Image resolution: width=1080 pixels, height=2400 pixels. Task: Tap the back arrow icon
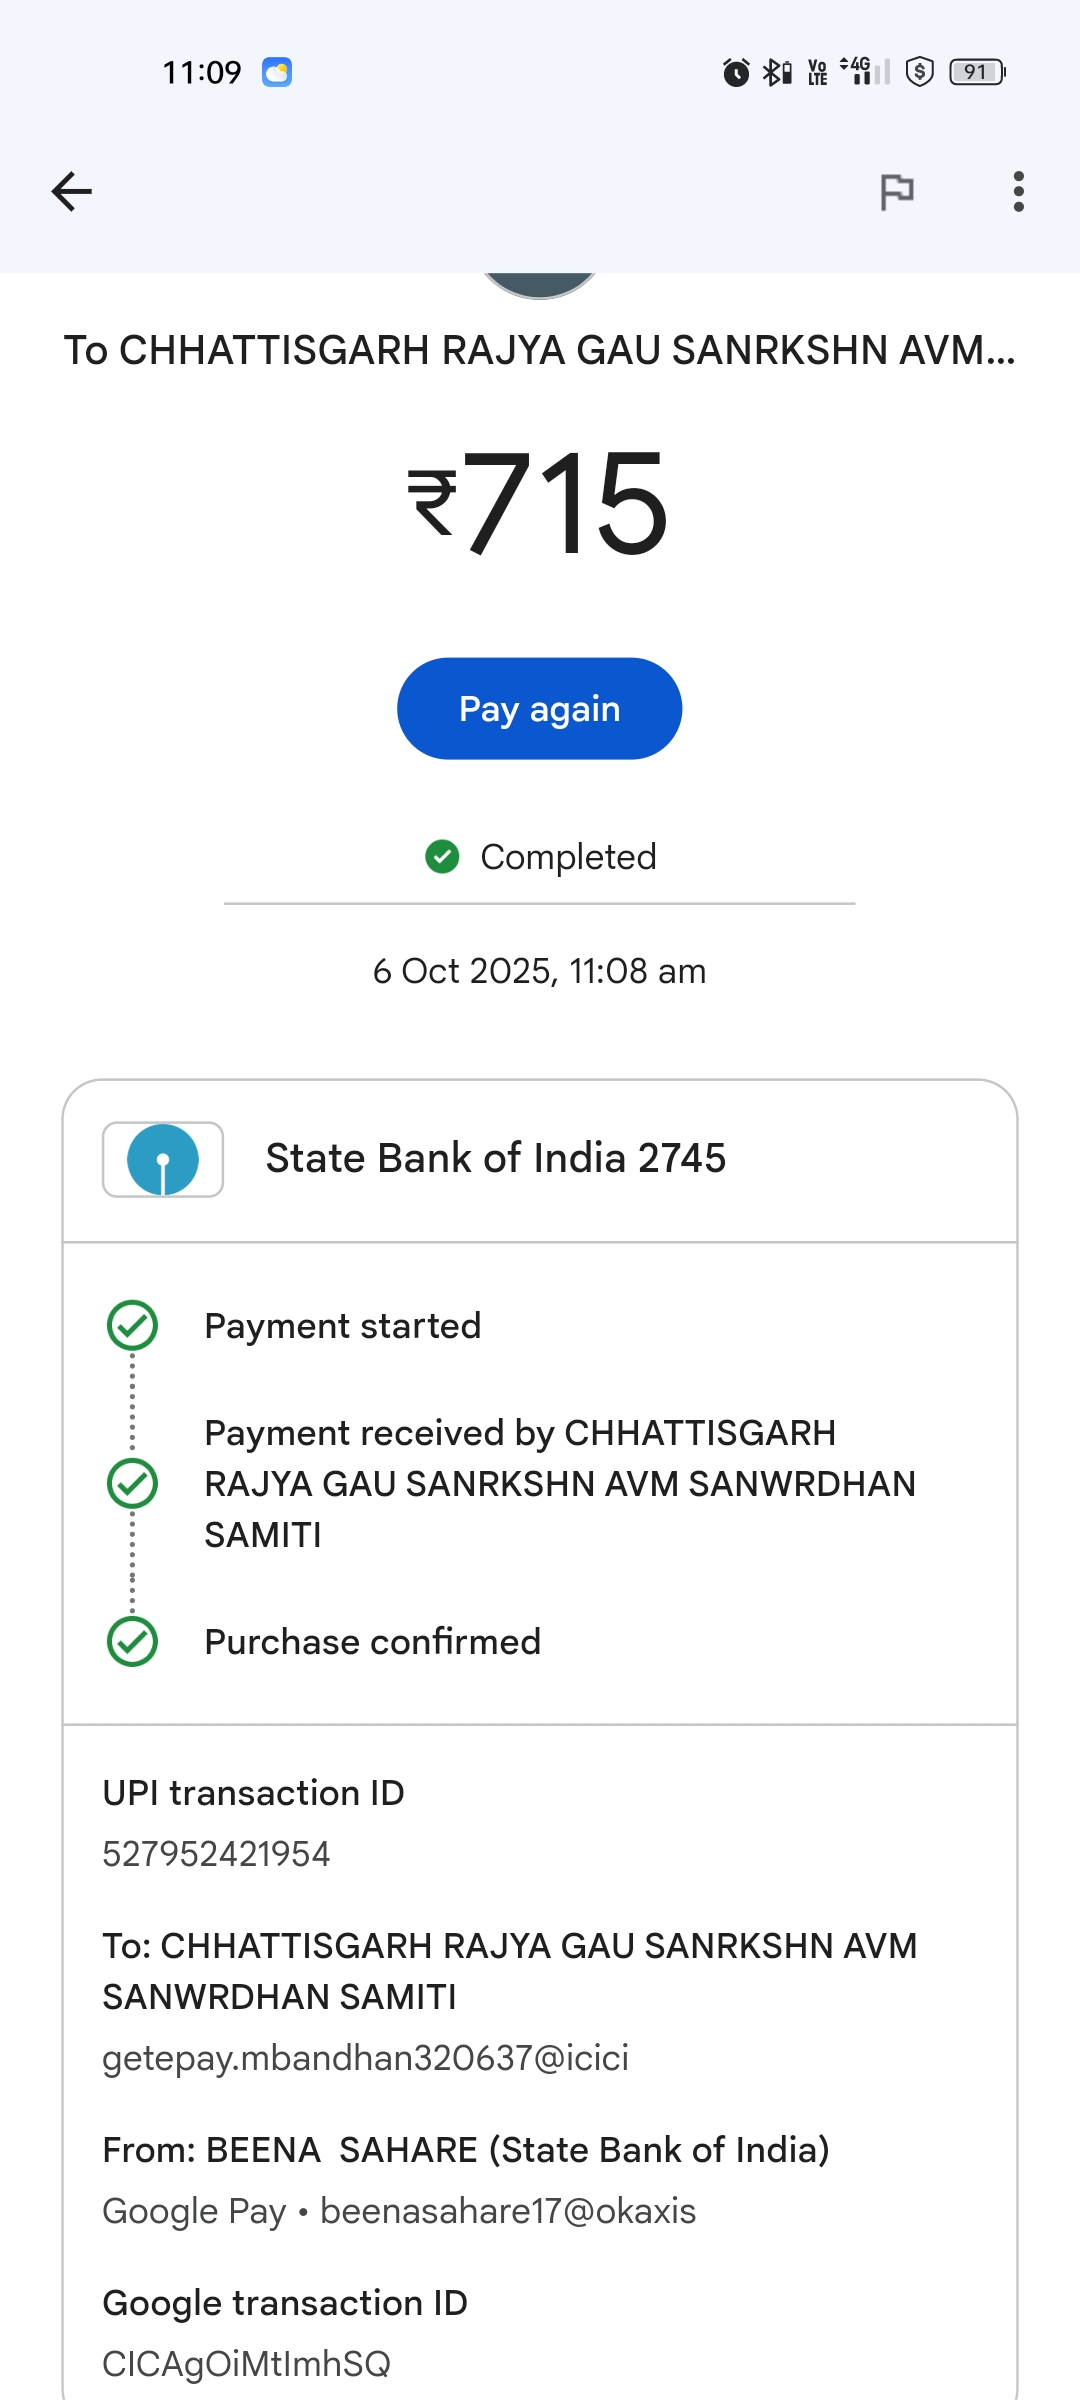[71, 191]
